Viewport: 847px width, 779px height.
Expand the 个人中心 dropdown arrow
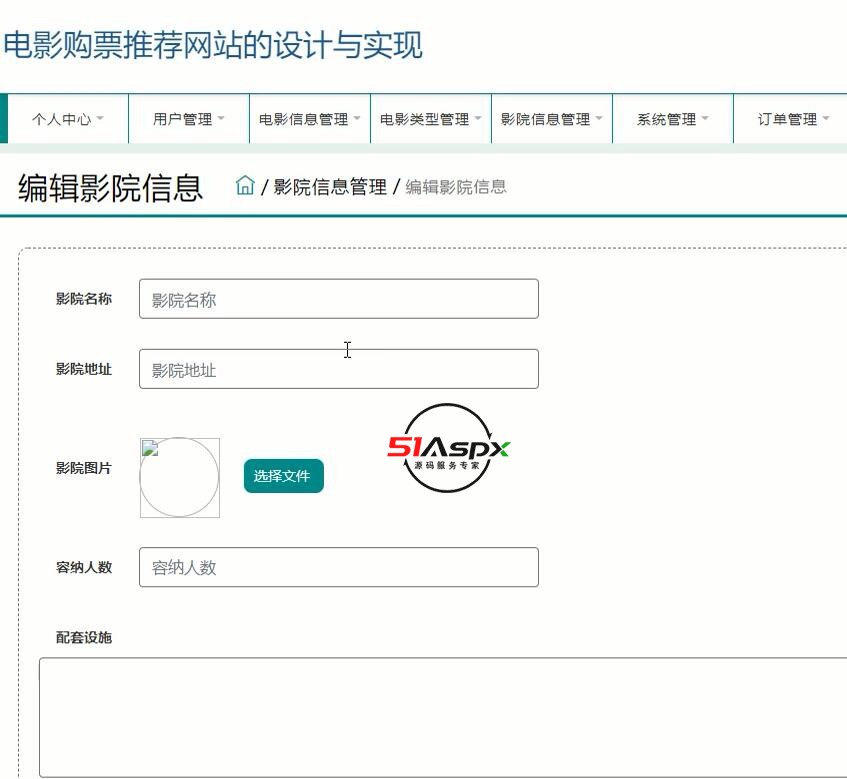coord(100,118)
